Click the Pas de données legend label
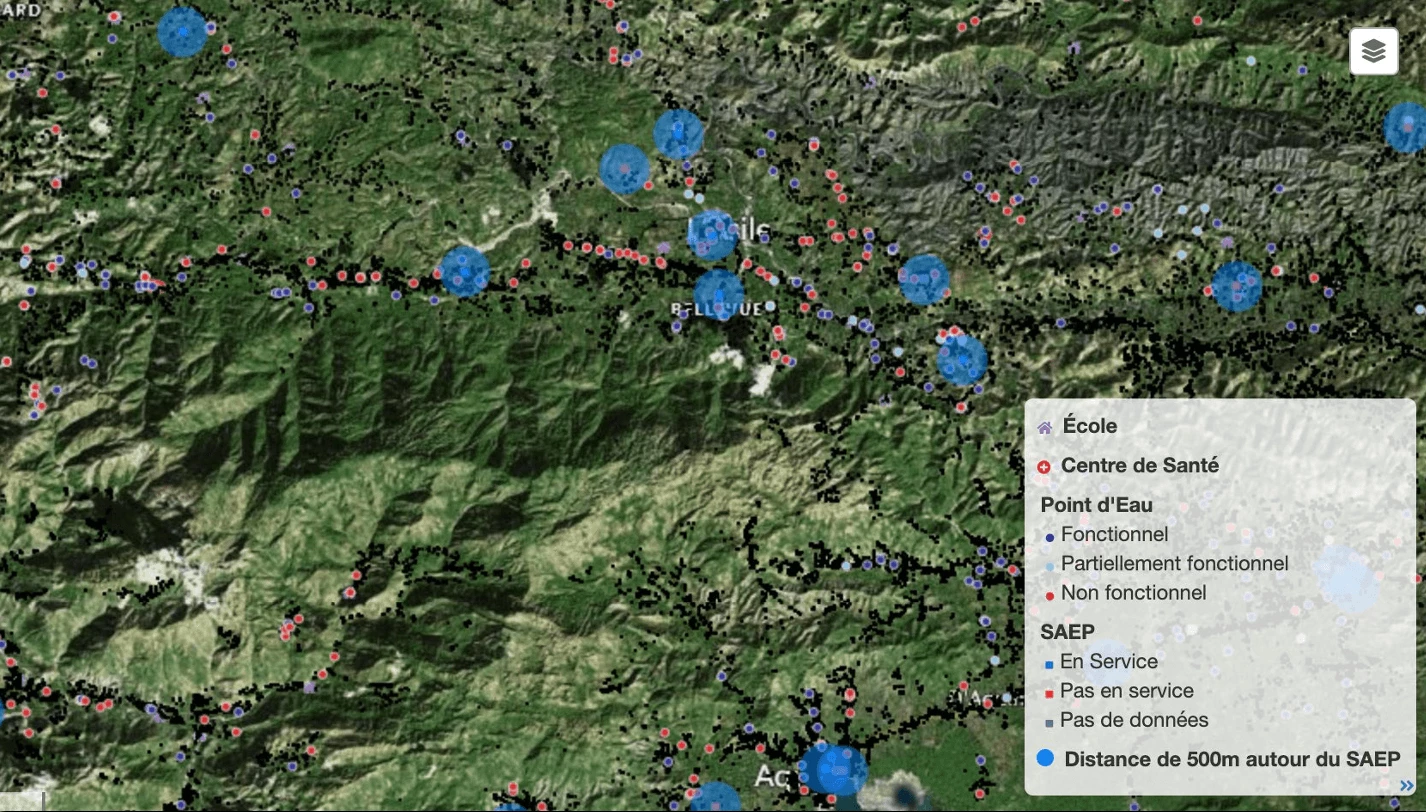Screen dimensions: 1426x812 (x=1134, y=719)
